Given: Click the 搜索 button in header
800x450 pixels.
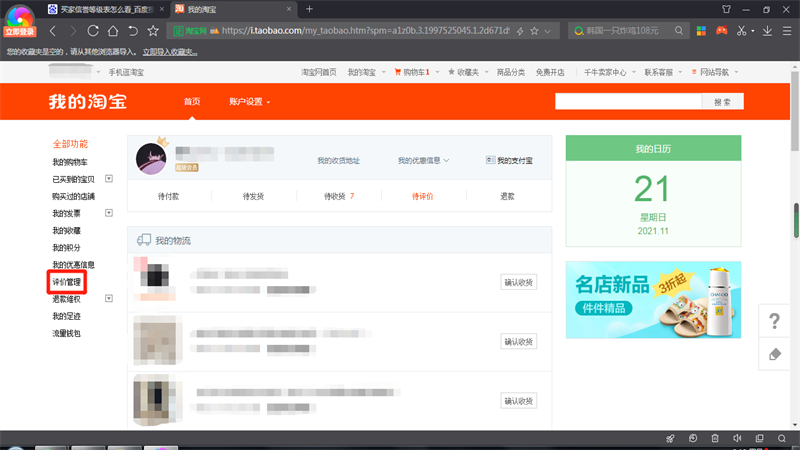Looking at the screenshot, I should tap(722, 102).
